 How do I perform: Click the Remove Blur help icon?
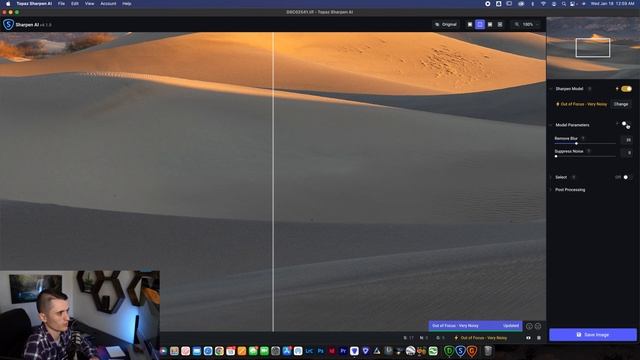click(x=583, y=138)
